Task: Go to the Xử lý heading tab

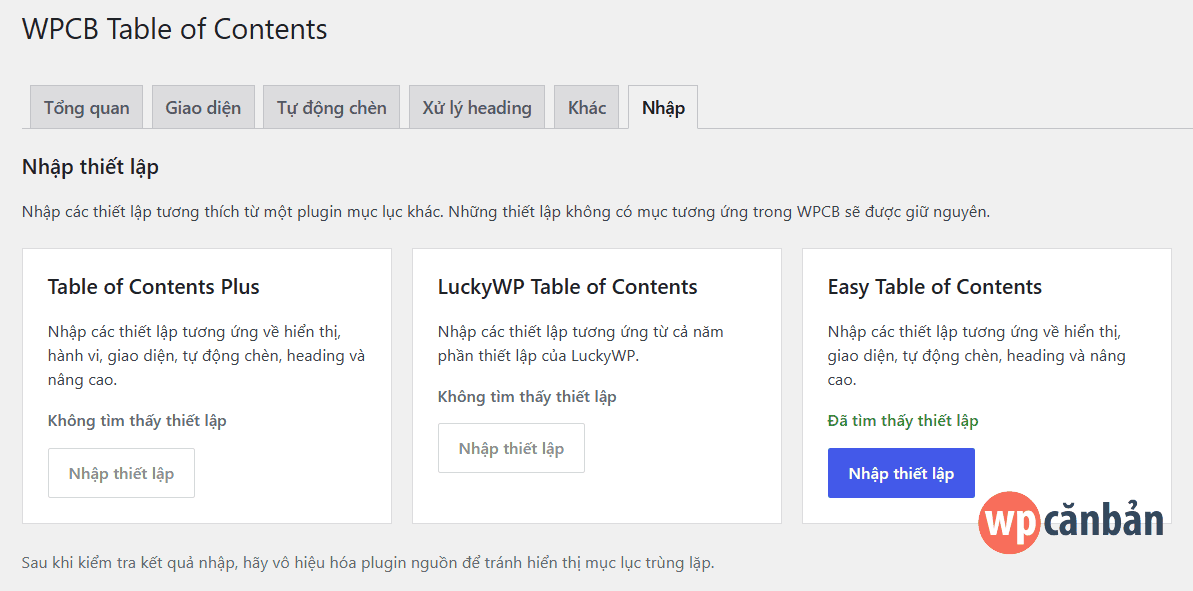Action: (x=477, y=107)
